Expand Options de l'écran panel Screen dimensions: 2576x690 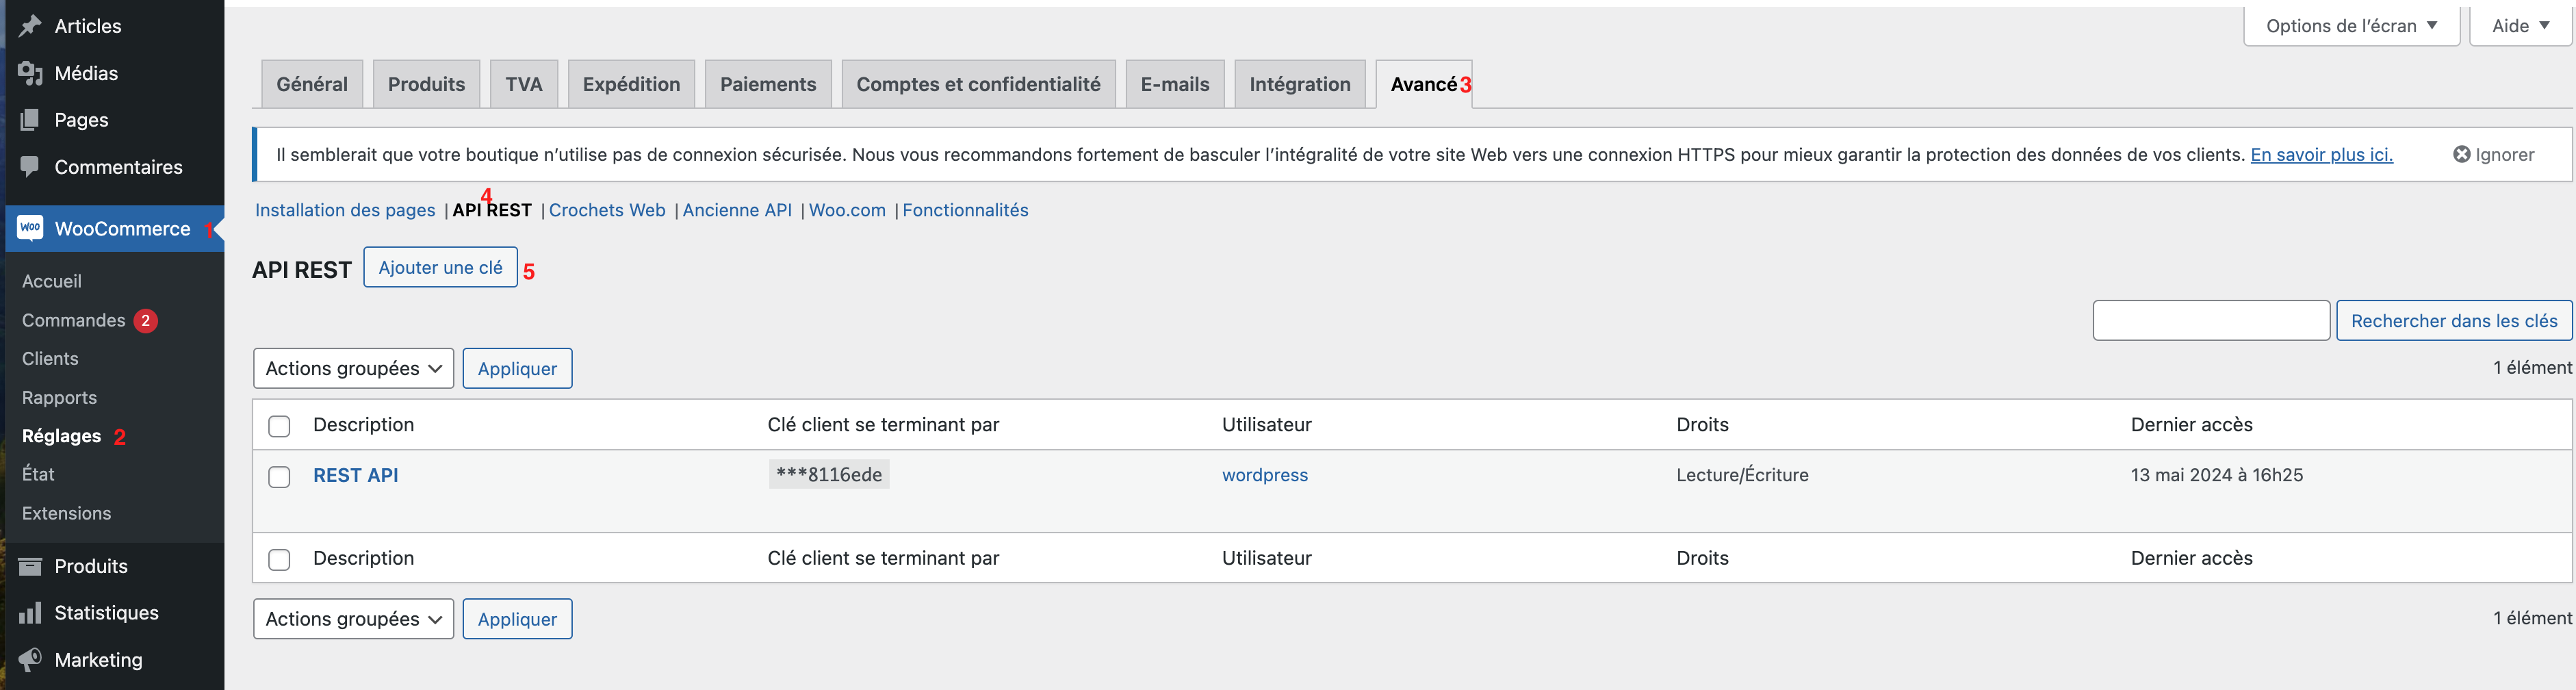pos(2351,26)
